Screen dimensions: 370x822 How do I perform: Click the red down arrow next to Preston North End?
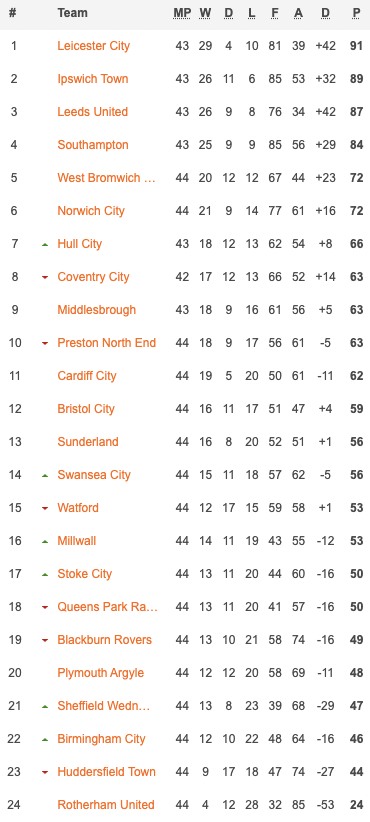click(x=45, y=343)
